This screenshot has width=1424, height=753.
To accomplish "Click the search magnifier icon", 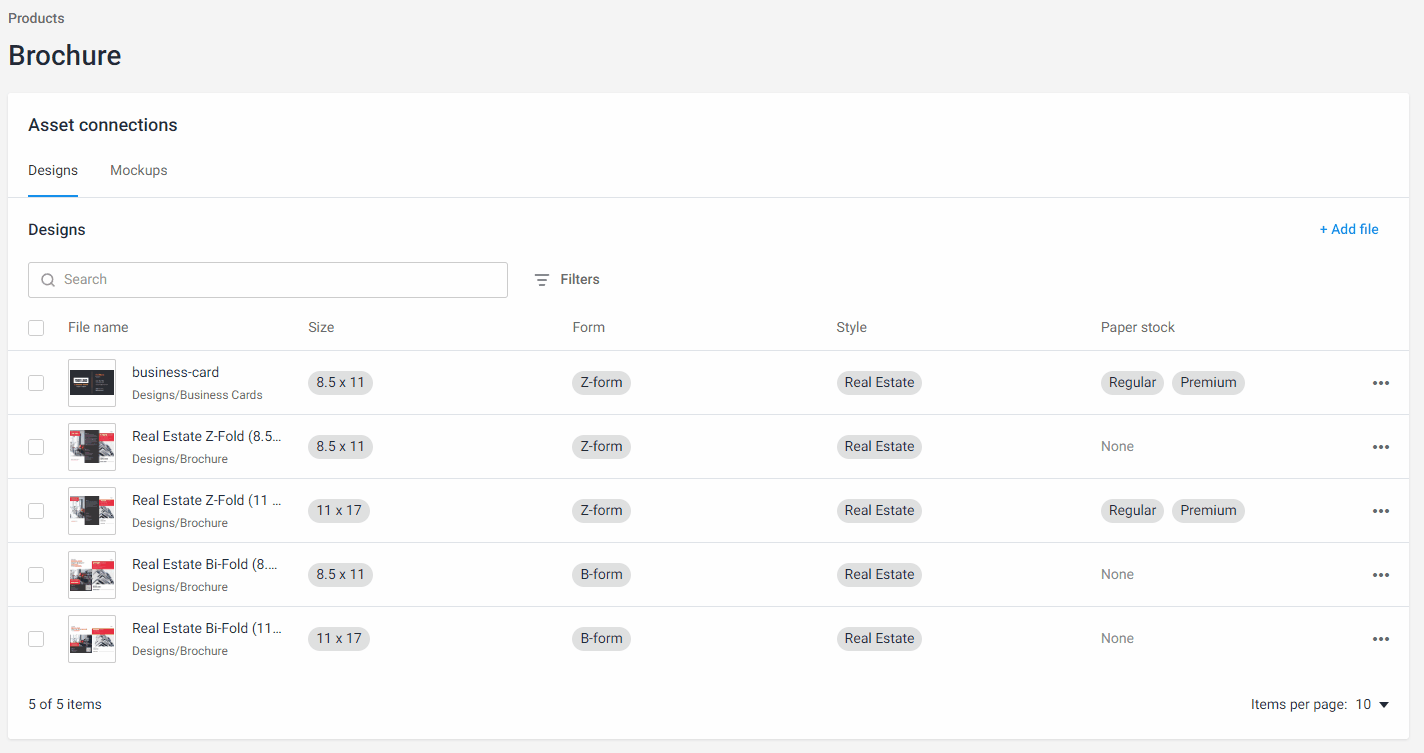I will tap(48, 280).
